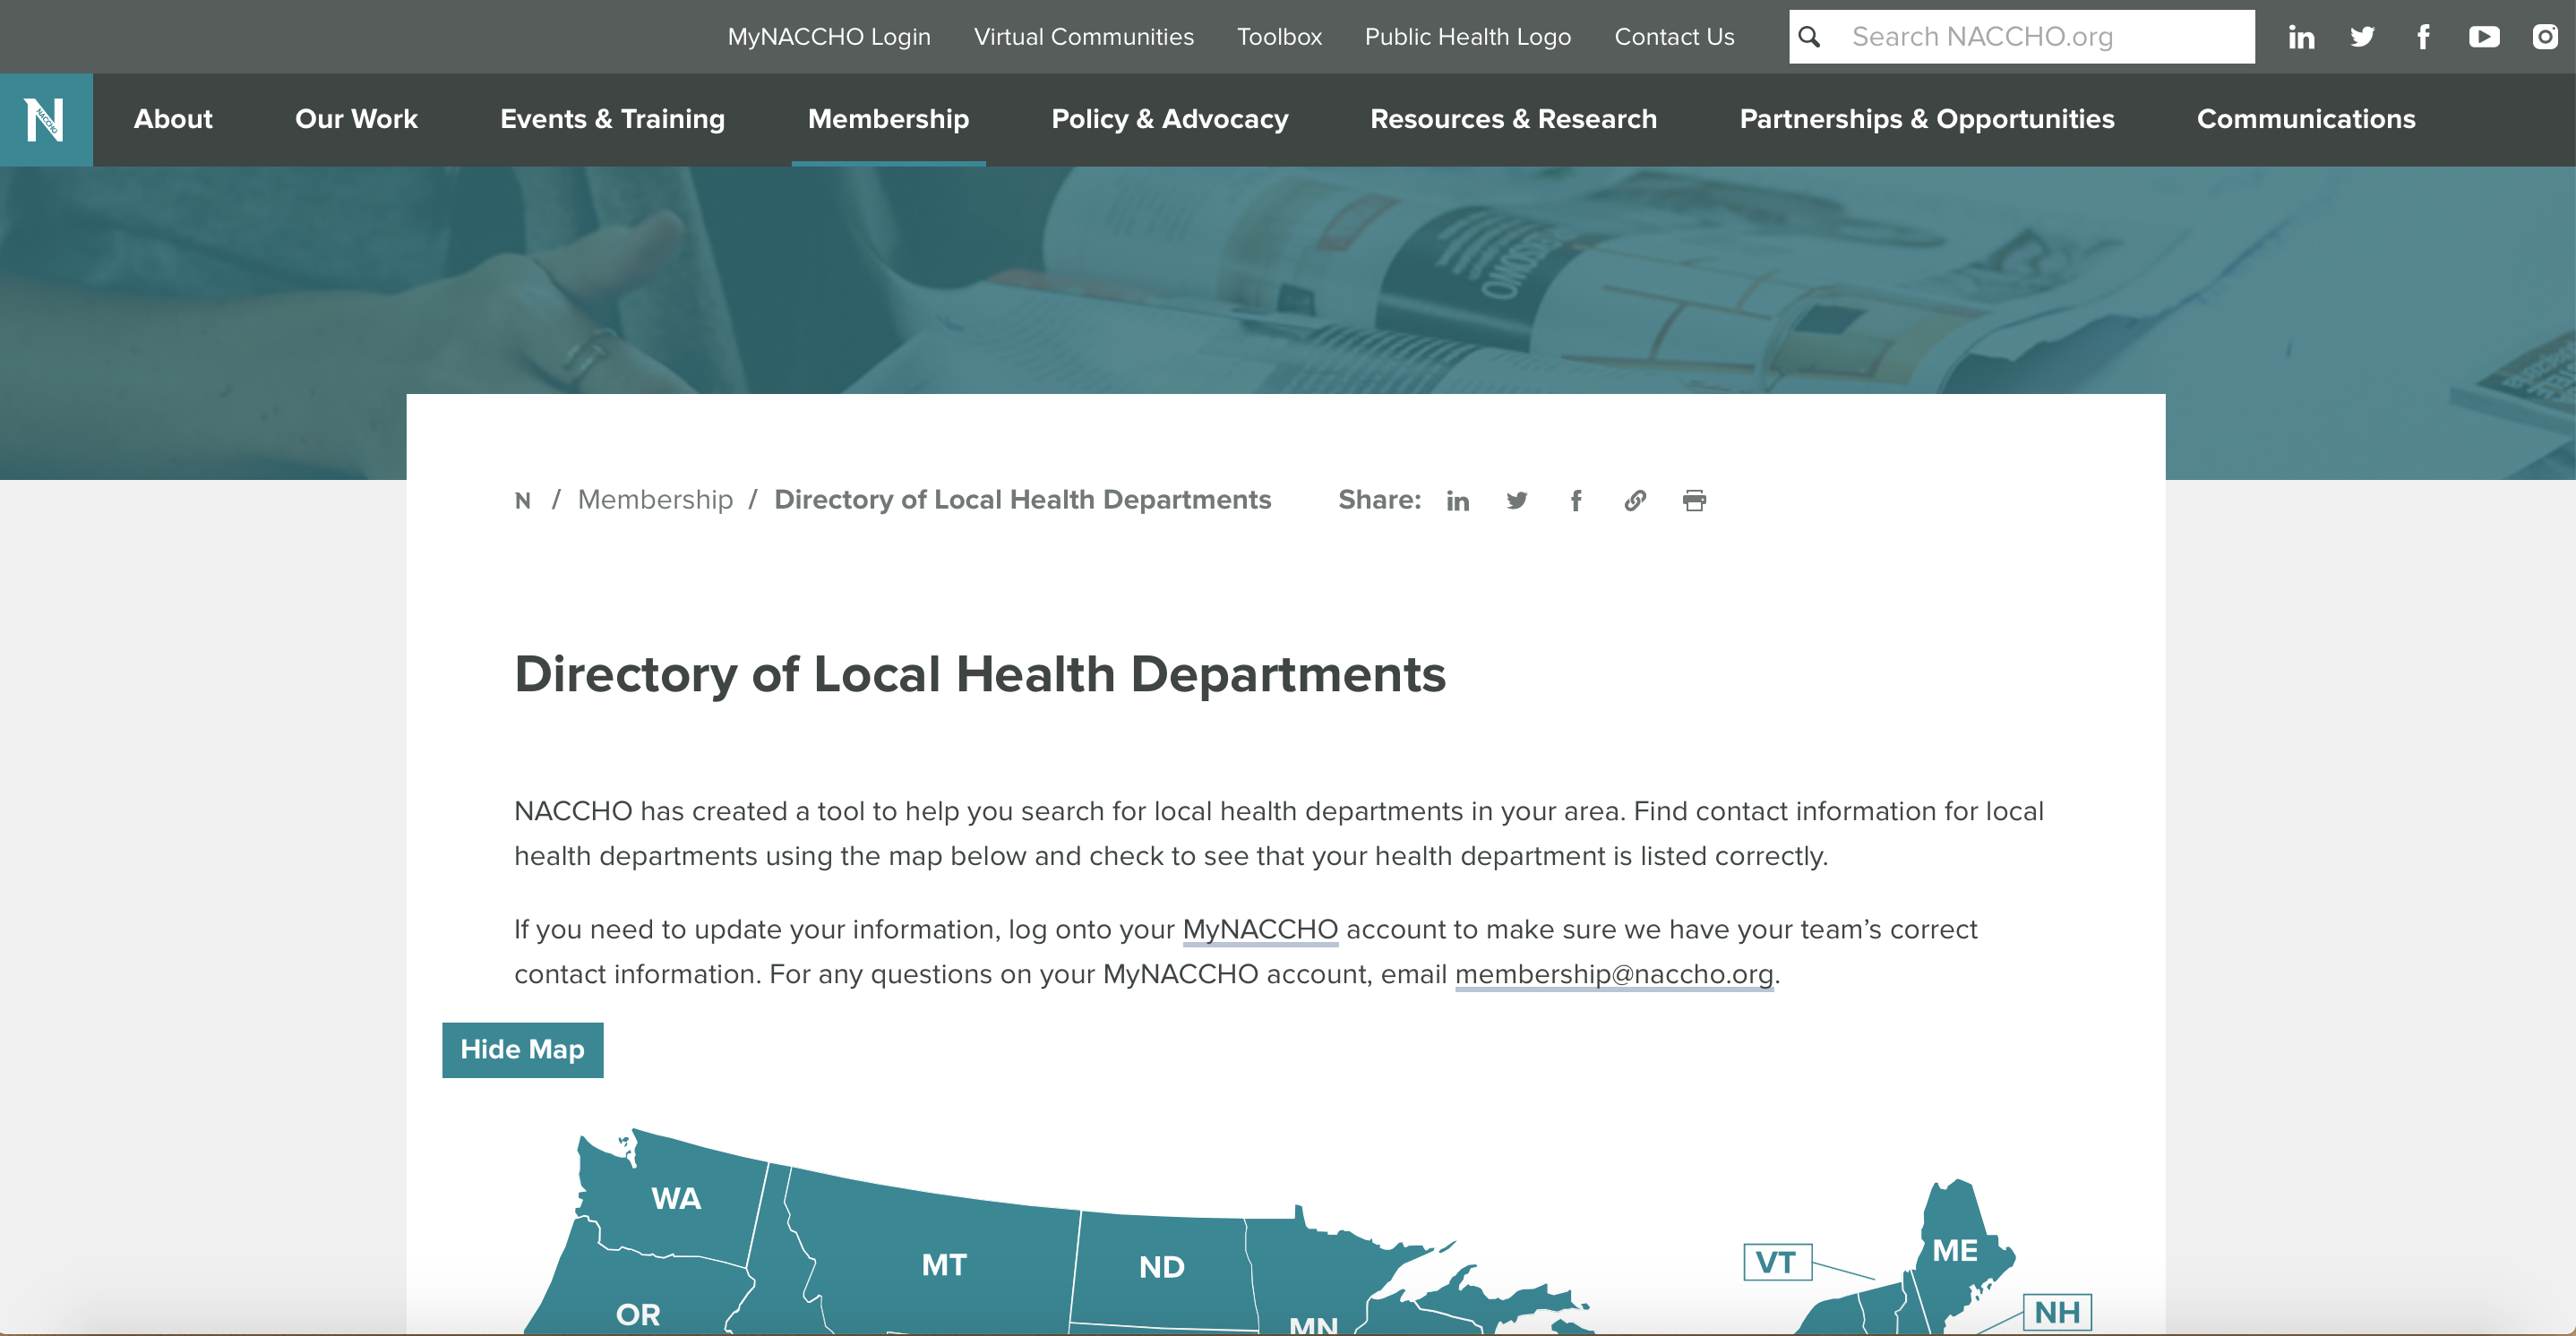
Task: Open the YouTube icon in top bar
Action: [2484, 36]
